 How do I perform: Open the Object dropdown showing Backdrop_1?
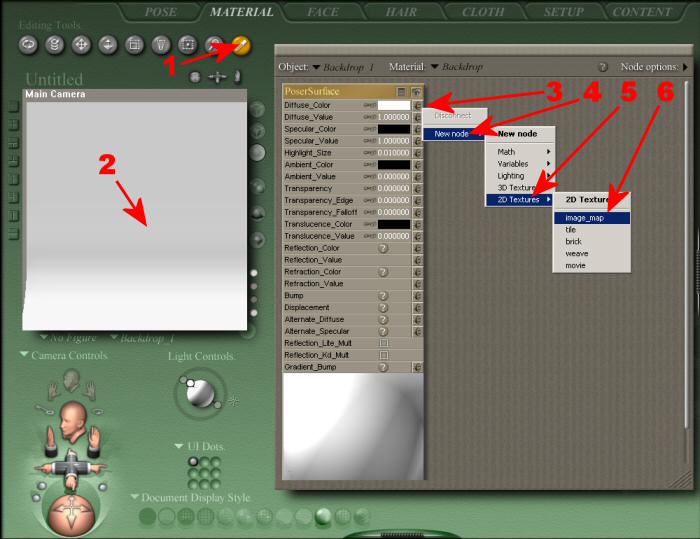[x=343, y=67]
